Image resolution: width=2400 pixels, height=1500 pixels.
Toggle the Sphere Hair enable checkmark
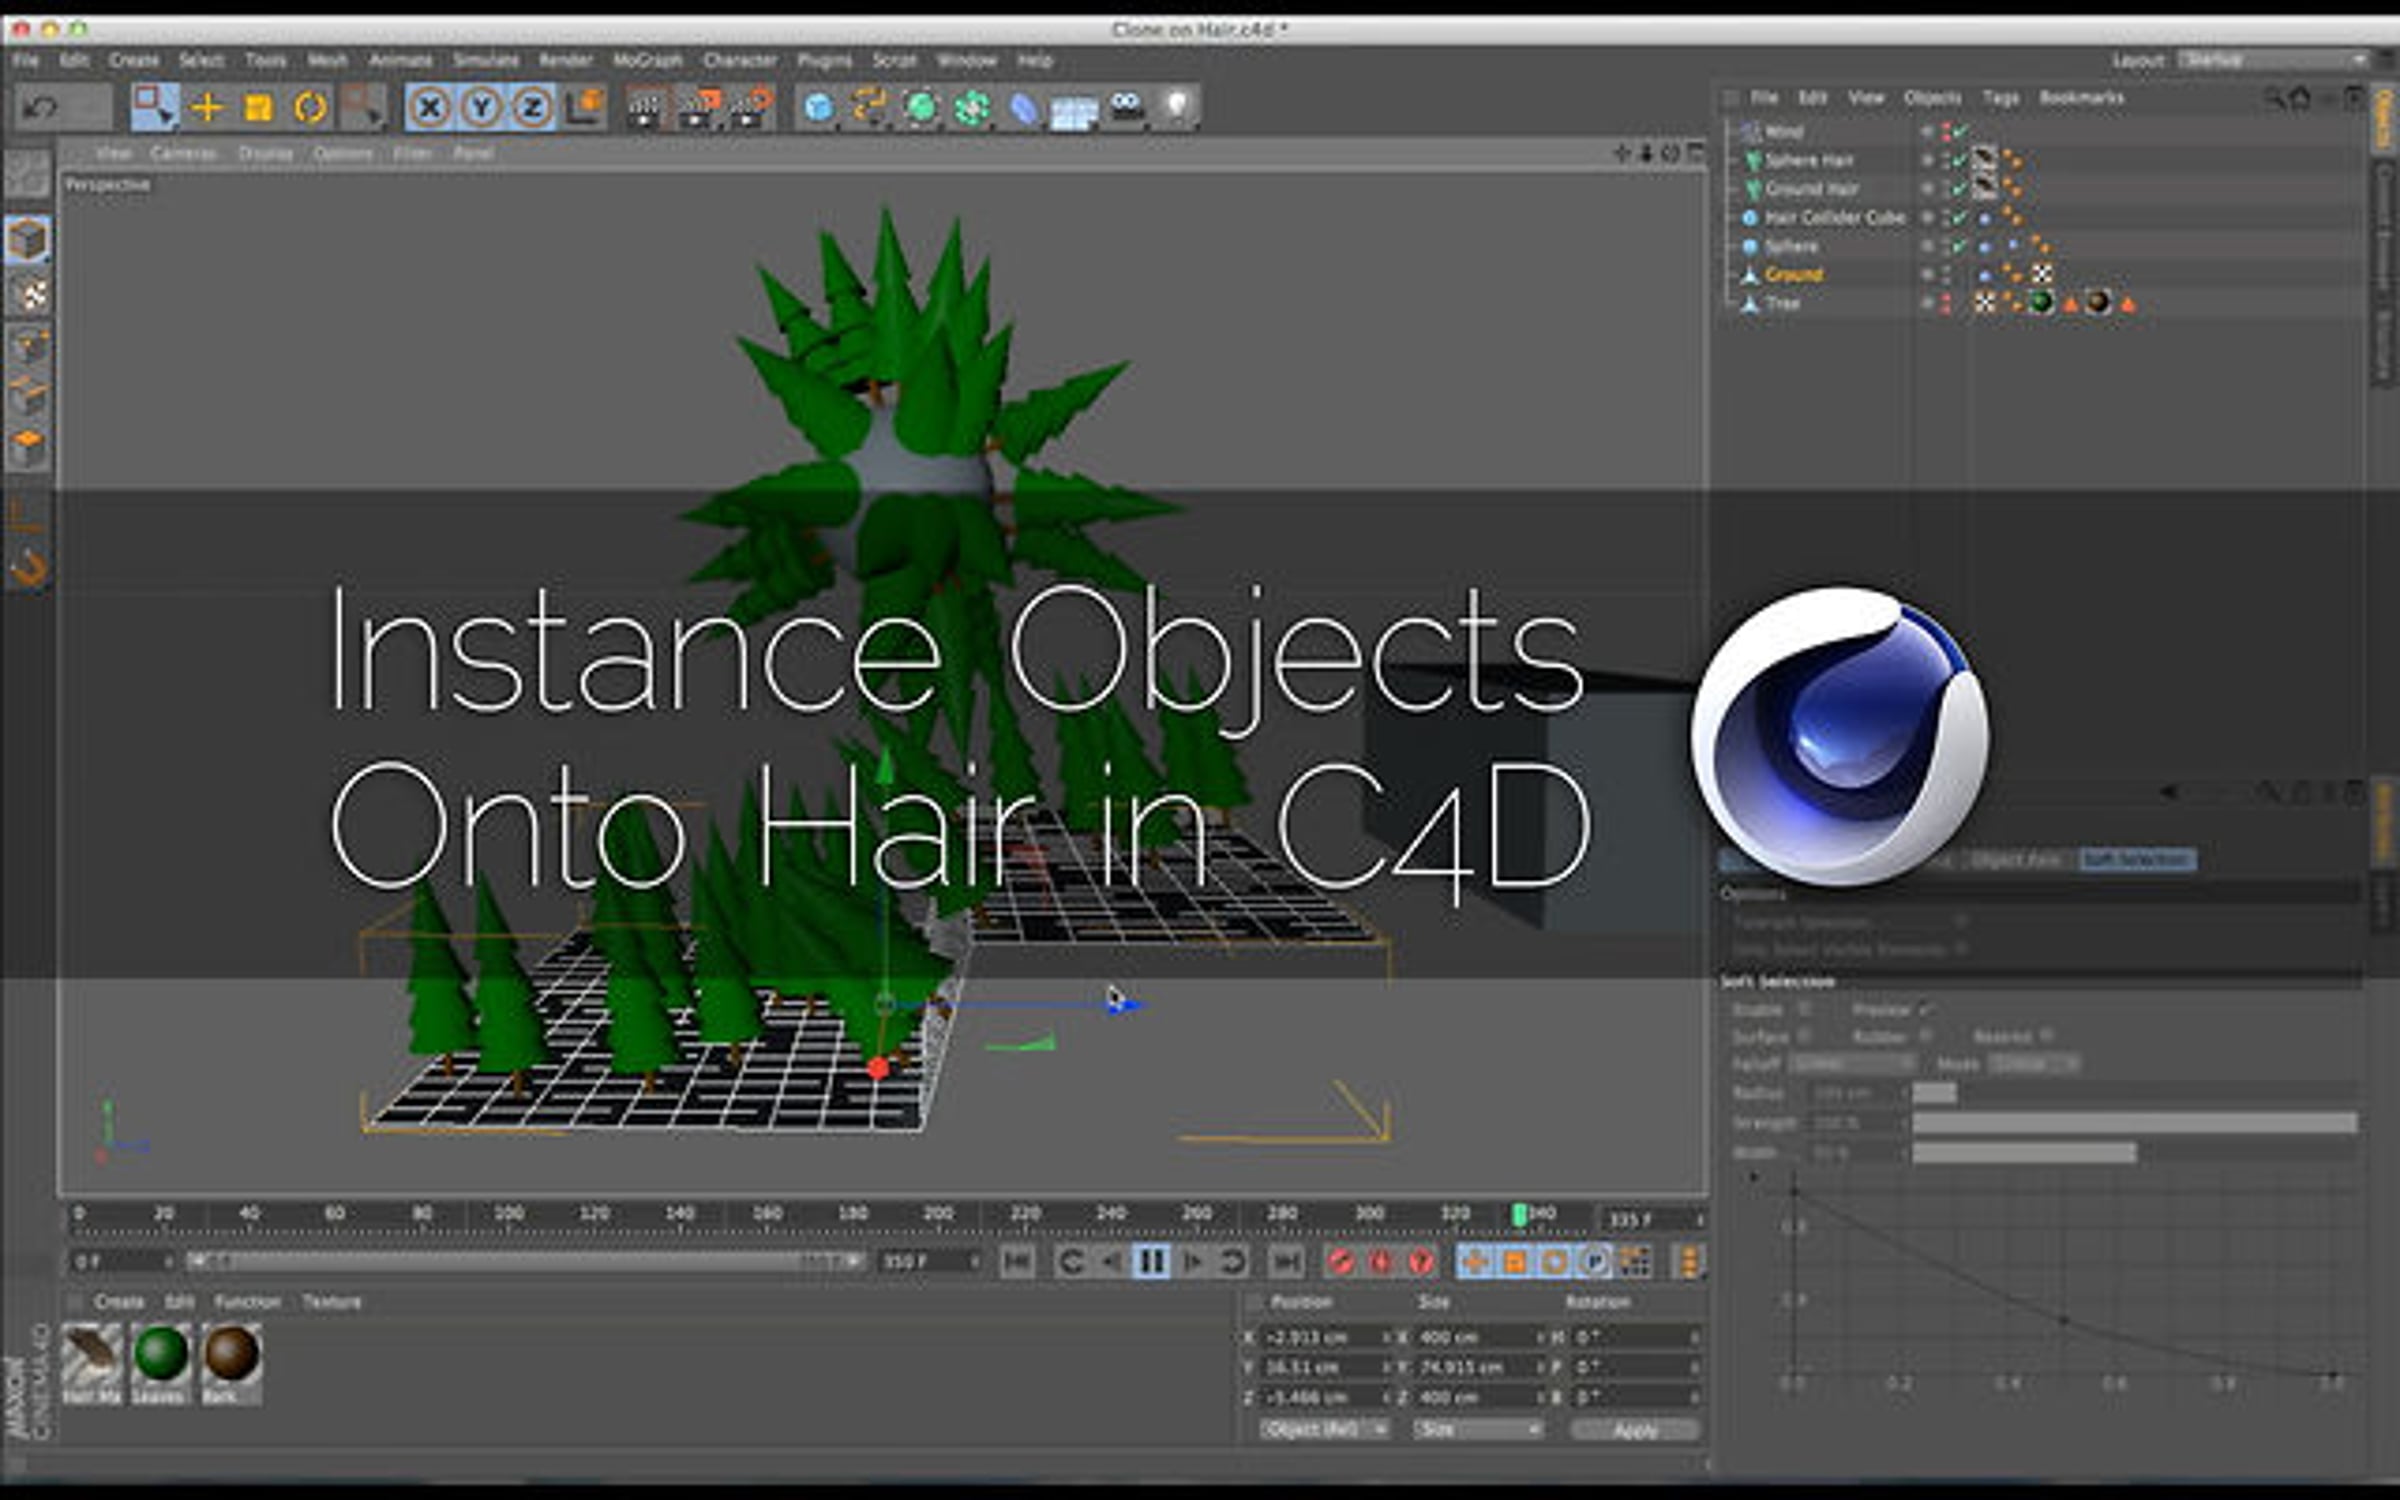pyautogui.click(x=1962, y=160)
